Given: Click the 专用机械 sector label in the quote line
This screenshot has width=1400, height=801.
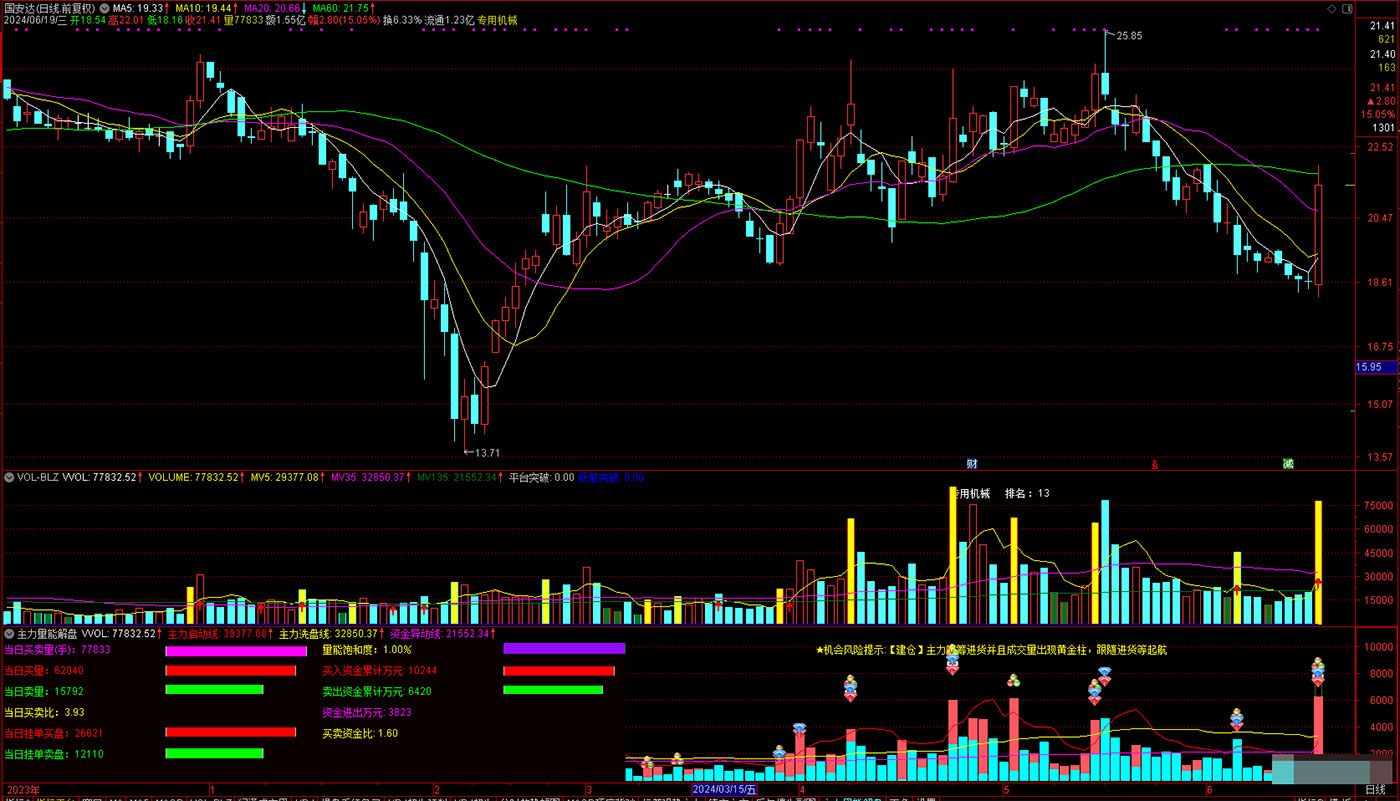Looking at the screenshot, I should coord(497,20).
